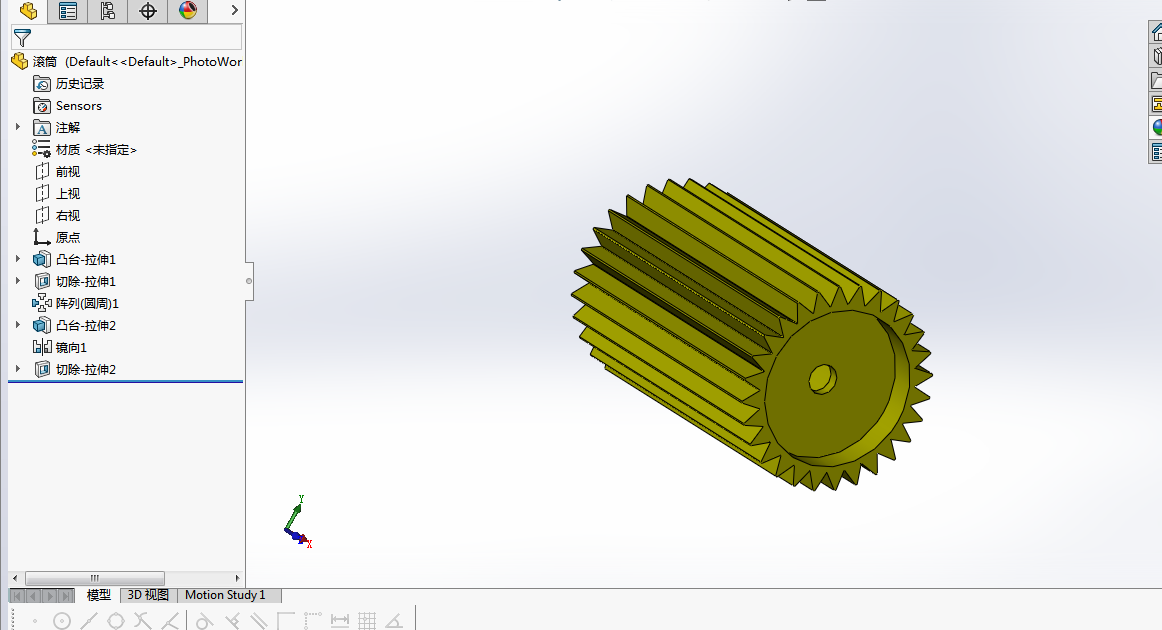The image size is (1162, 630).
Task: Select the 凸台-拉伸2 boss extrude feature
Action: pyautogui.click(x=75, y=325)
